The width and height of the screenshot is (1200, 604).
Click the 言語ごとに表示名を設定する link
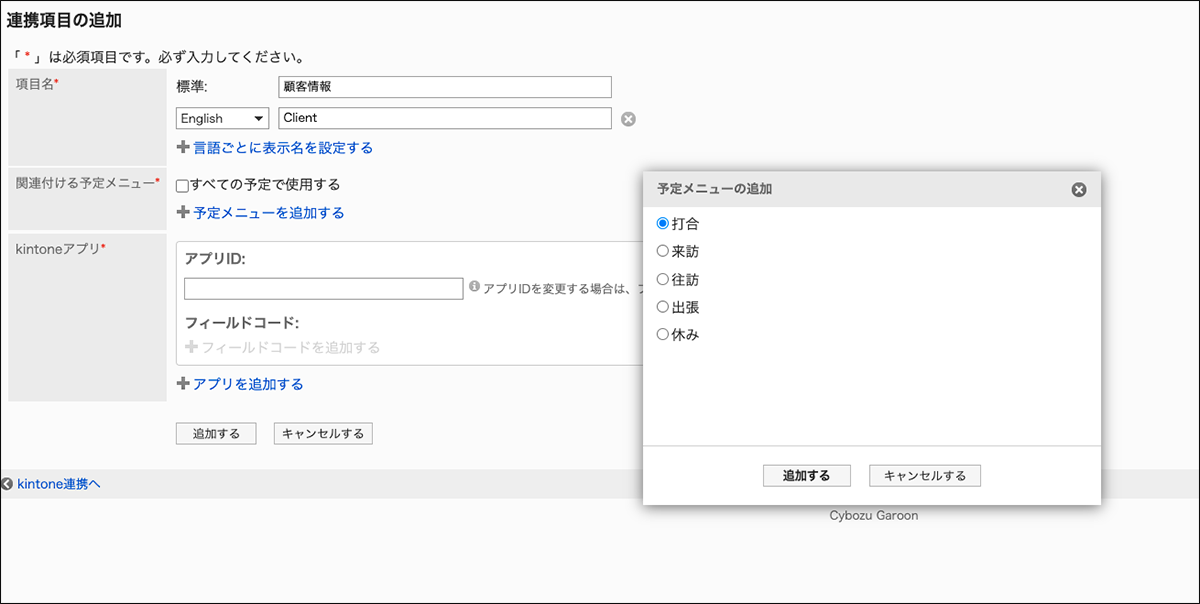[280, 147]
